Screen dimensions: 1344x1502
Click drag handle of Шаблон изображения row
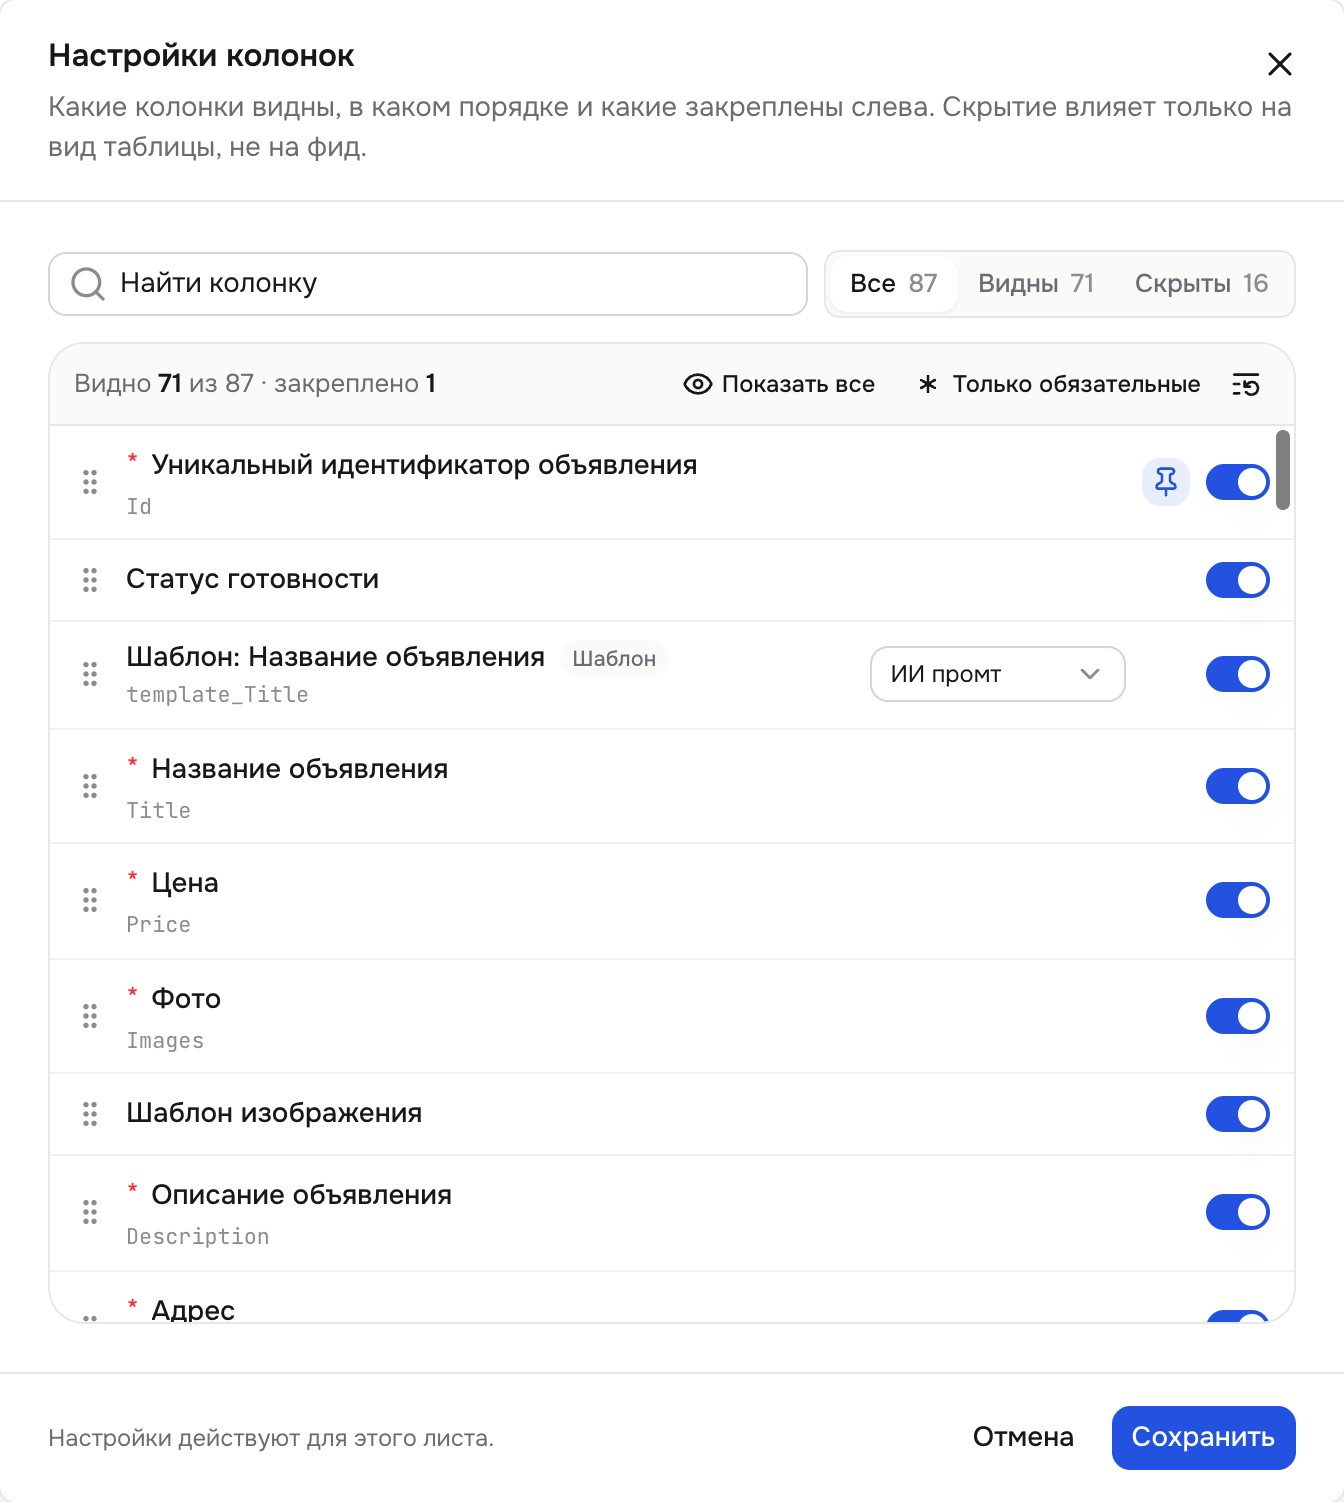click(90, 1114)
